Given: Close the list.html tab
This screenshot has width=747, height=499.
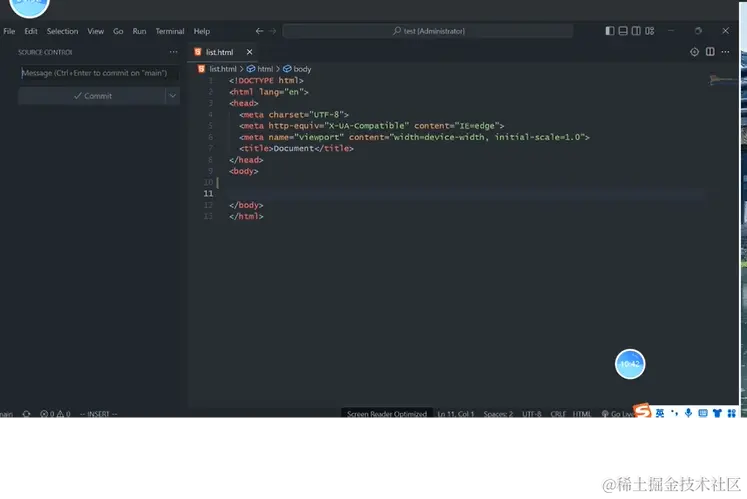Looking at the screenshot, I should 249,52.
